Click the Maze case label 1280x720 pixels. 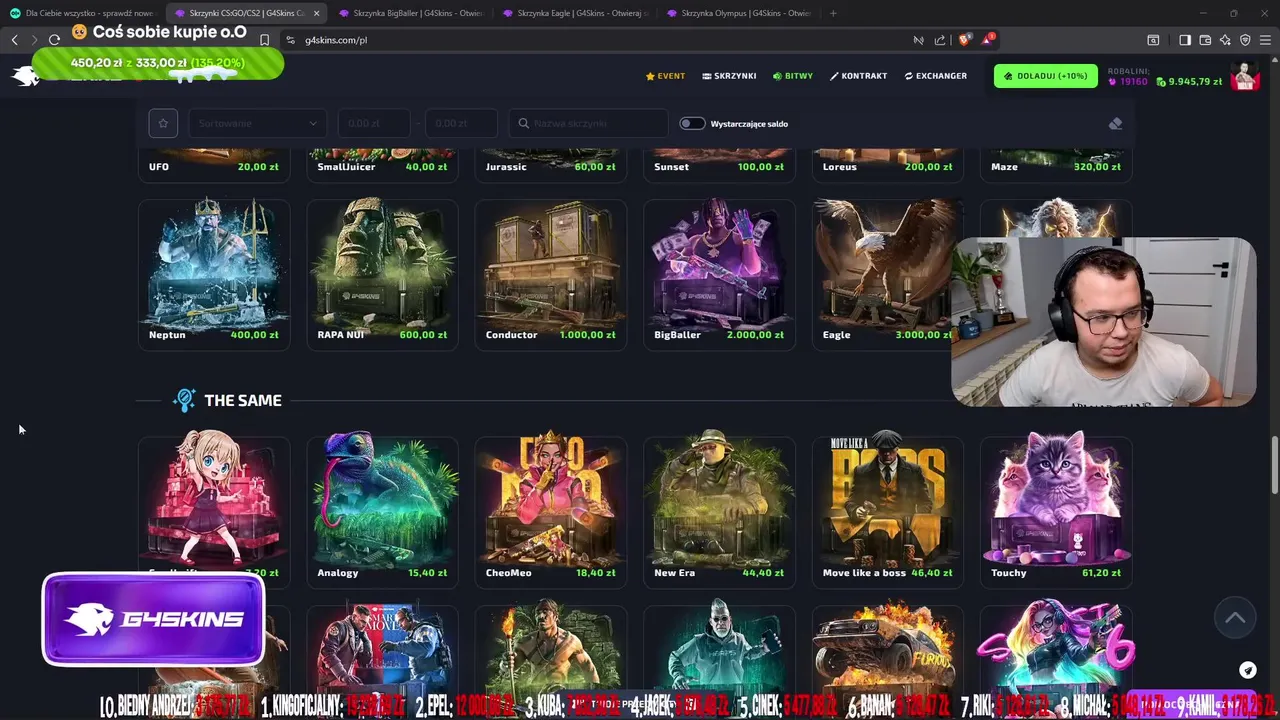tap(1004, 167)
